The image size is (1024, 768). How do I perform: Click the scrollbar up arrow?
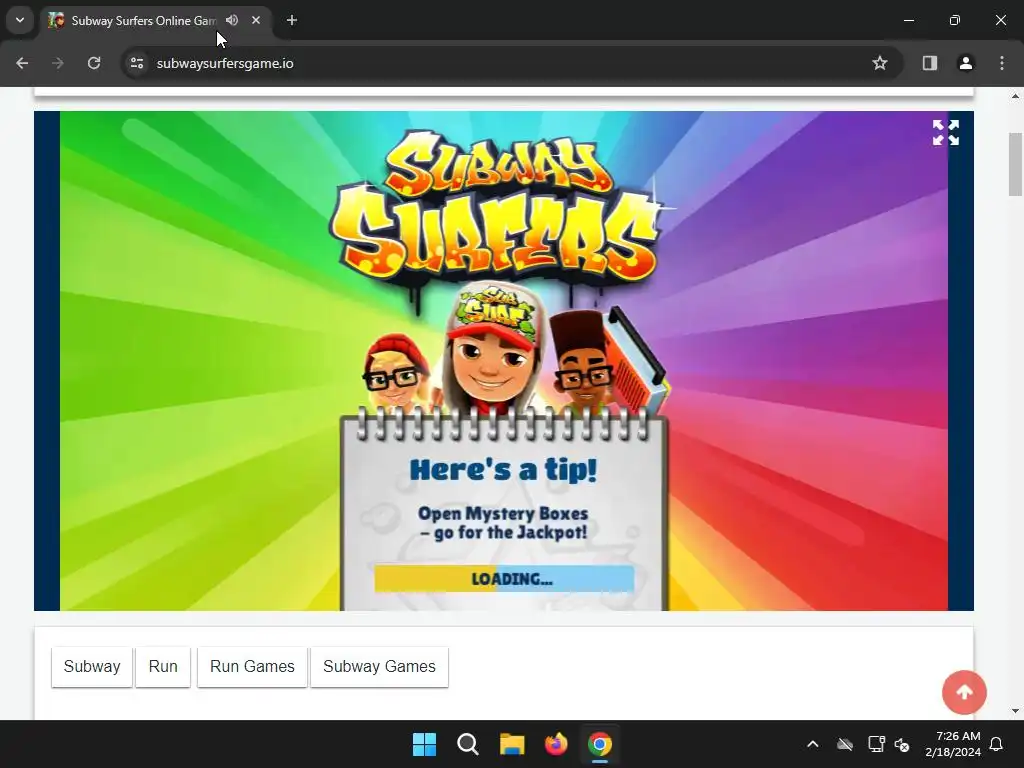[1015, 96]
